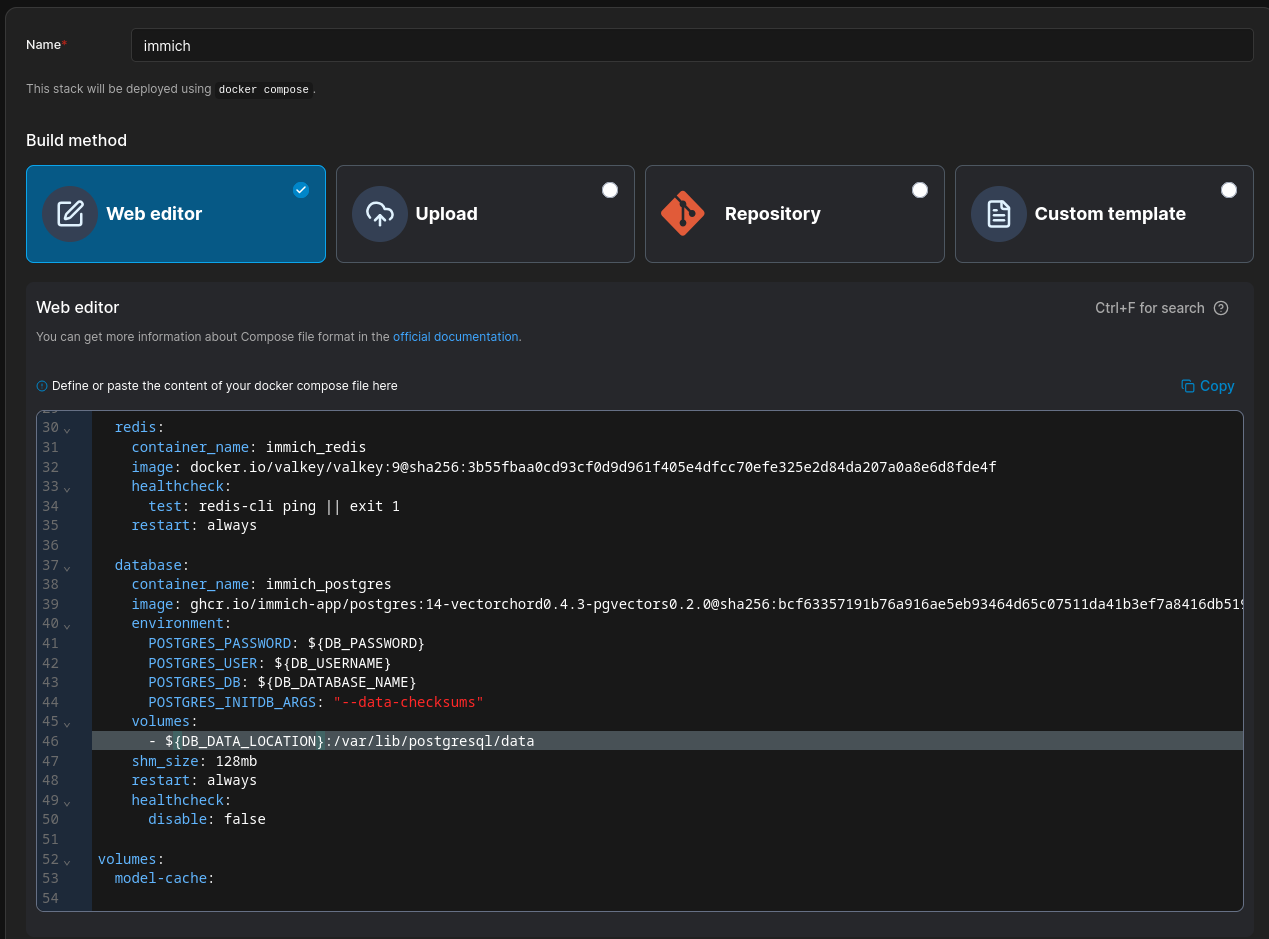1269x939 pixels.
Task: Click the 'immich_redis' container name text
Action: click(316, 447)
